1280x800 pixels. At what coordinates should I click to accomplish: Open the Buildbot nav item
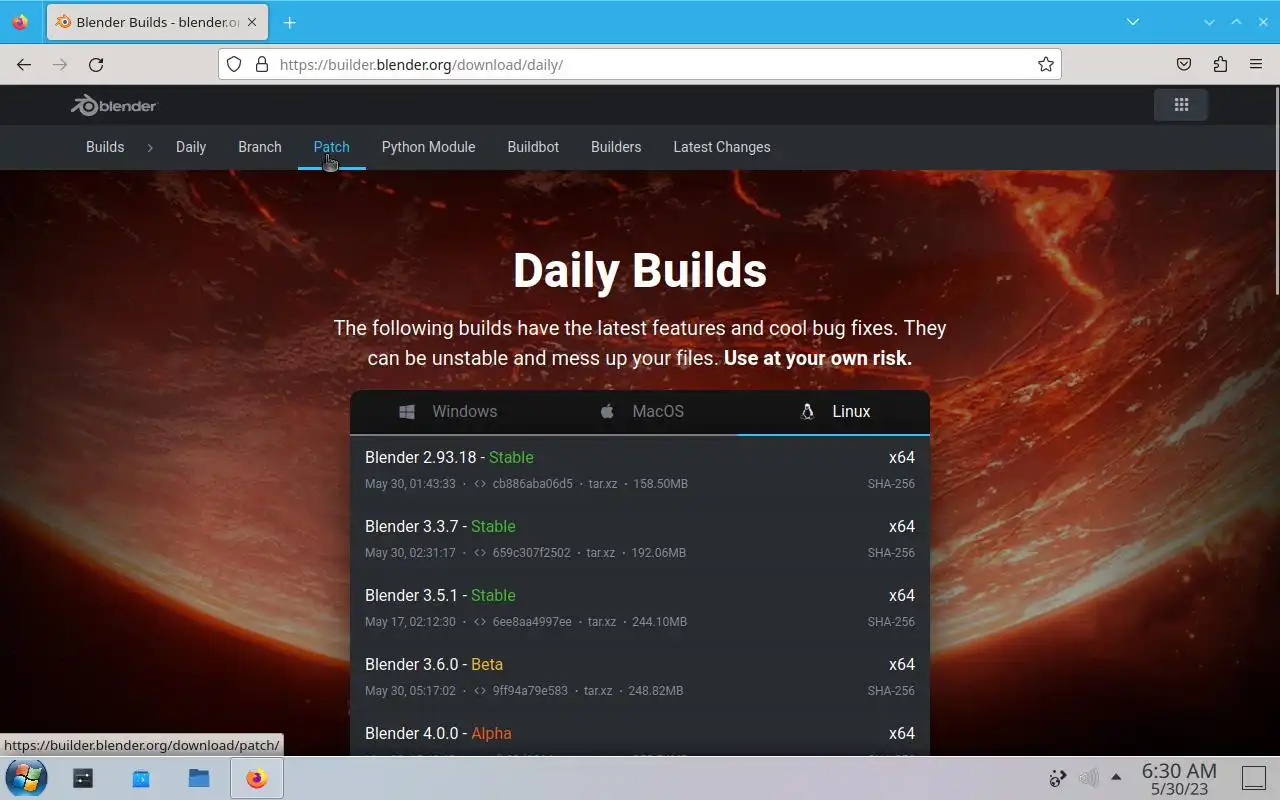pos(533,147)
